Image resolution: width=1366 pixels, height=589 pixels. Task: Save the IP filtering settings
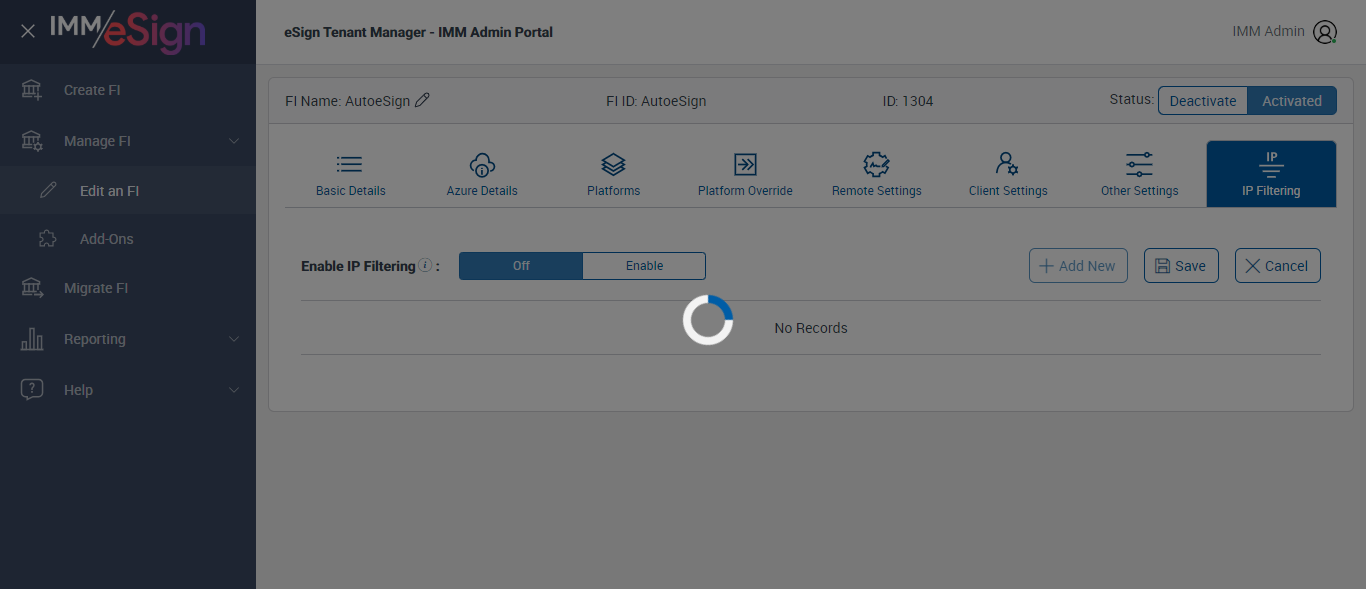point(1181,266)
